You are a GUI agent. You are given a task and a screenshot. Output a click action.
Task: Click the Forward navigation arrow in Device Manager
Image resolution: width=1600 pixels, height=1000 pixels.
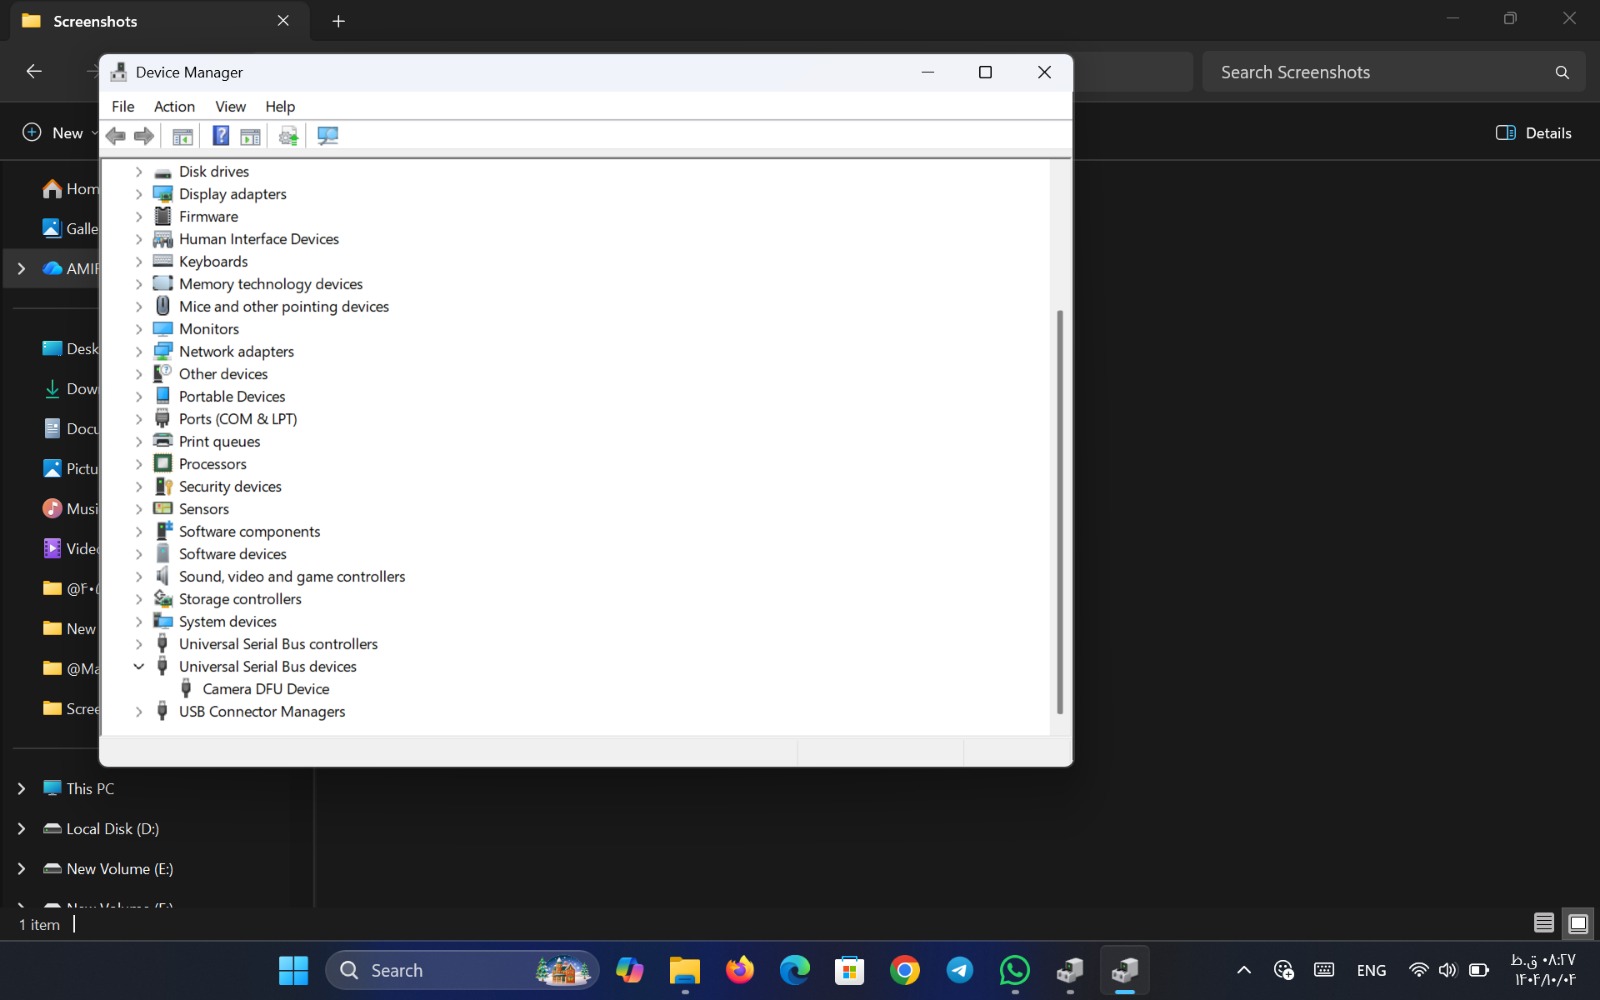(x=143, y=136)
